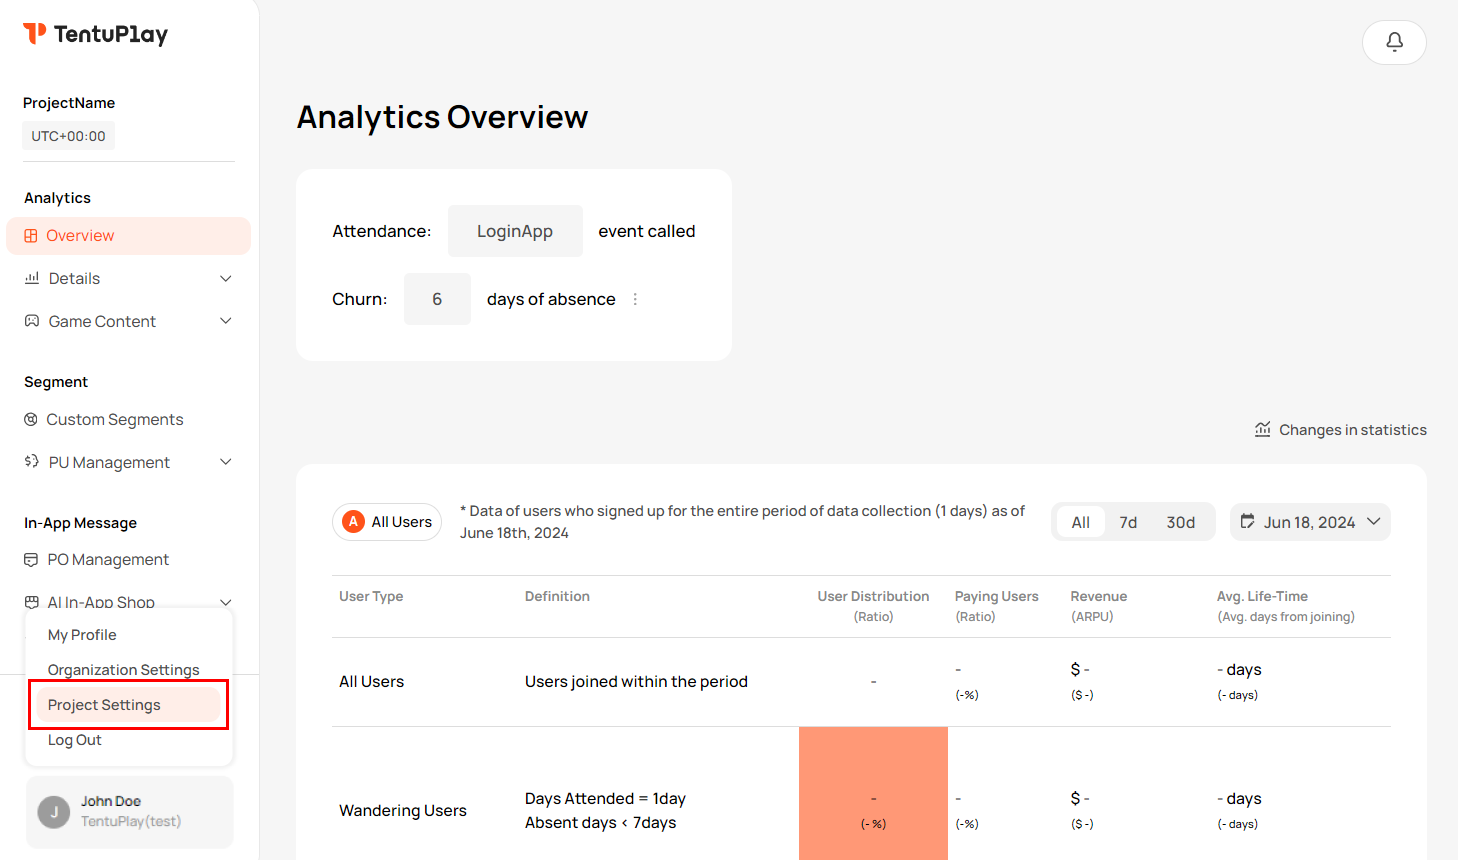Click the TentuPlay logo
1458x860 pixels.
[x=96, y=34]
